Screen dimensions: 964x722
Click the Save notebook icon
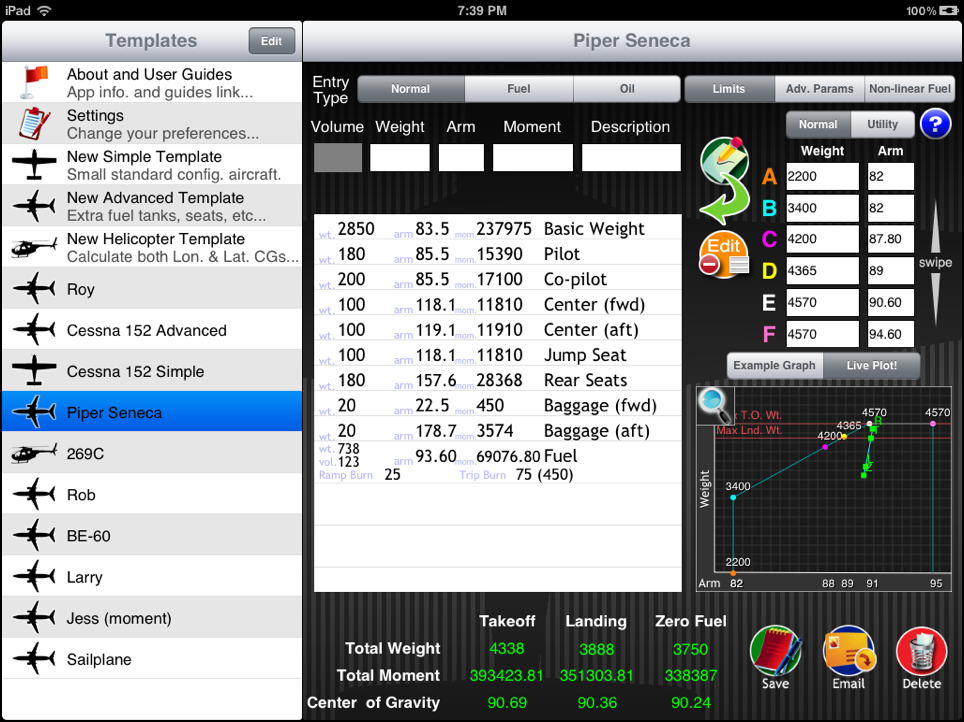point(775,653)
